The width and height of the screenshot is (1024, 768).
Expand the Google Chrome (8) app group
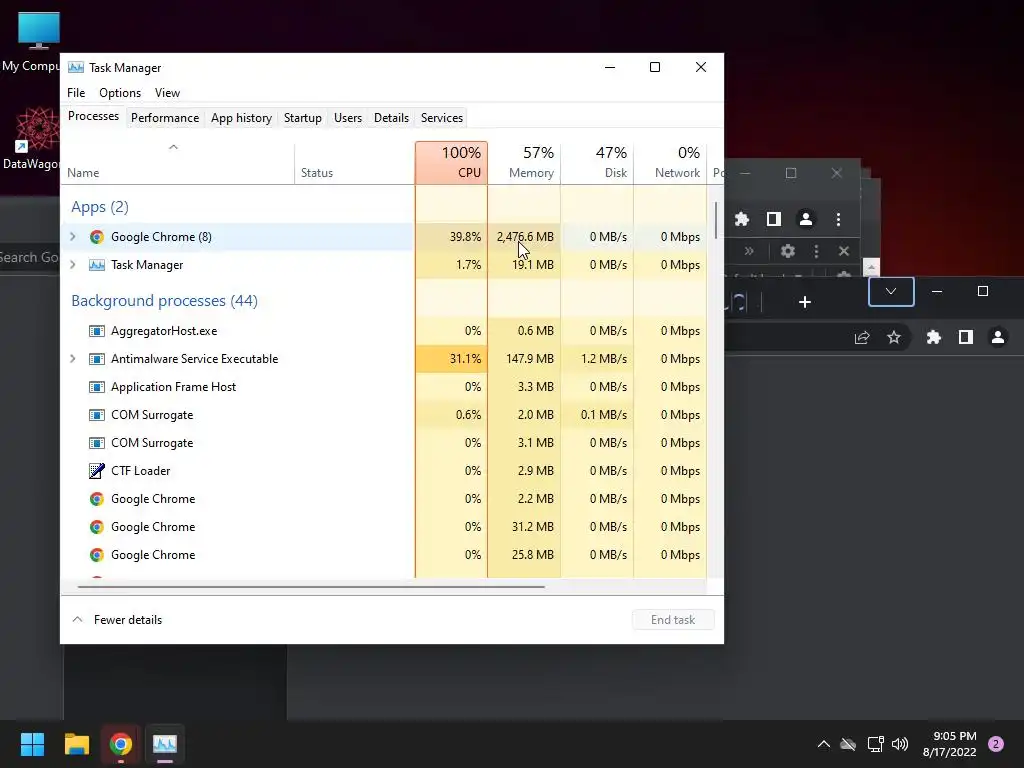pyautogui.click(x=72, y=236)
